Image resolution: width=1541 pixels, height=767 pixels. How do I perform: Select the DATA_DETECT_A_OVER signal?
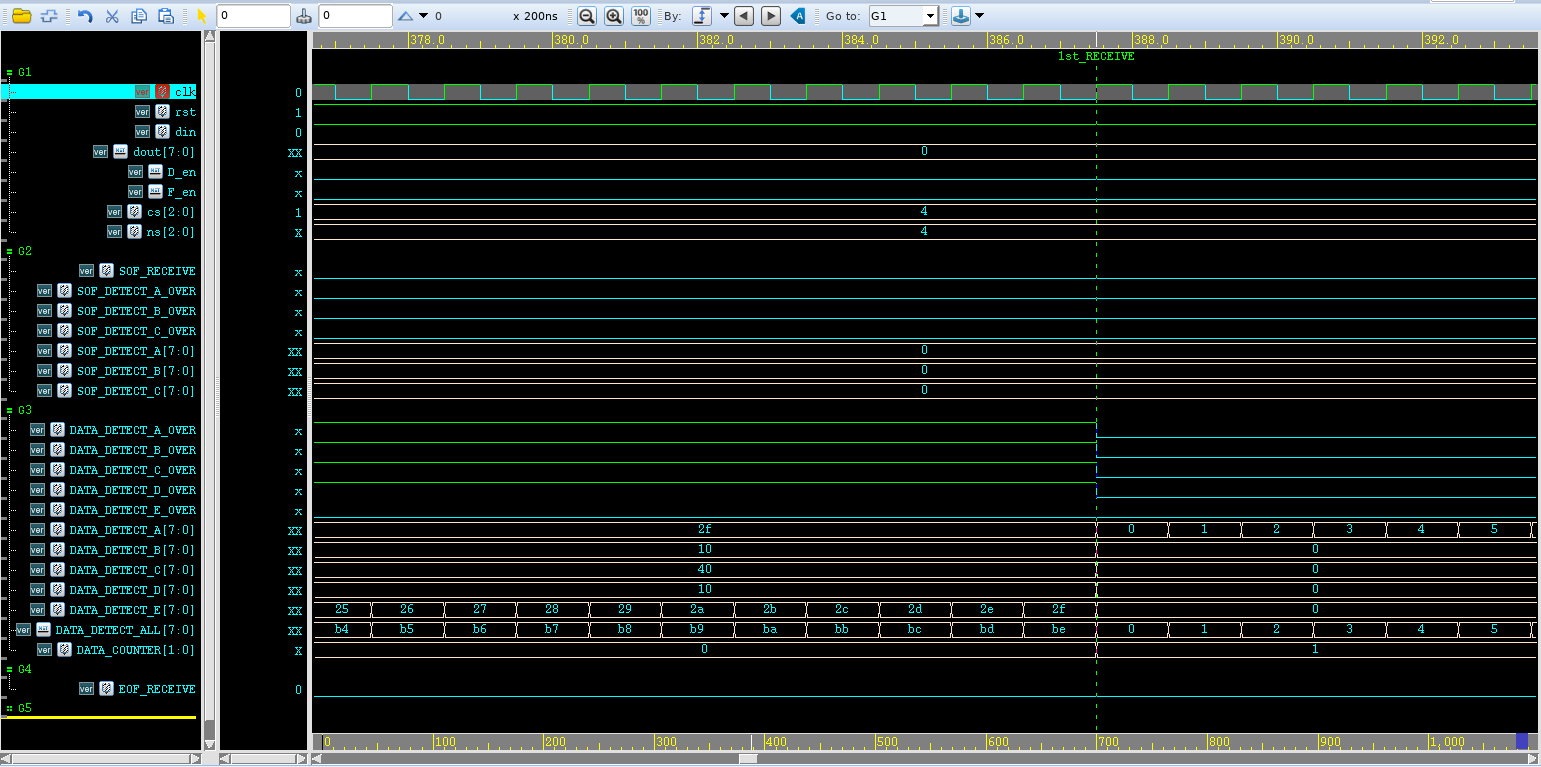pyautogui.click(x=133, y=430)
